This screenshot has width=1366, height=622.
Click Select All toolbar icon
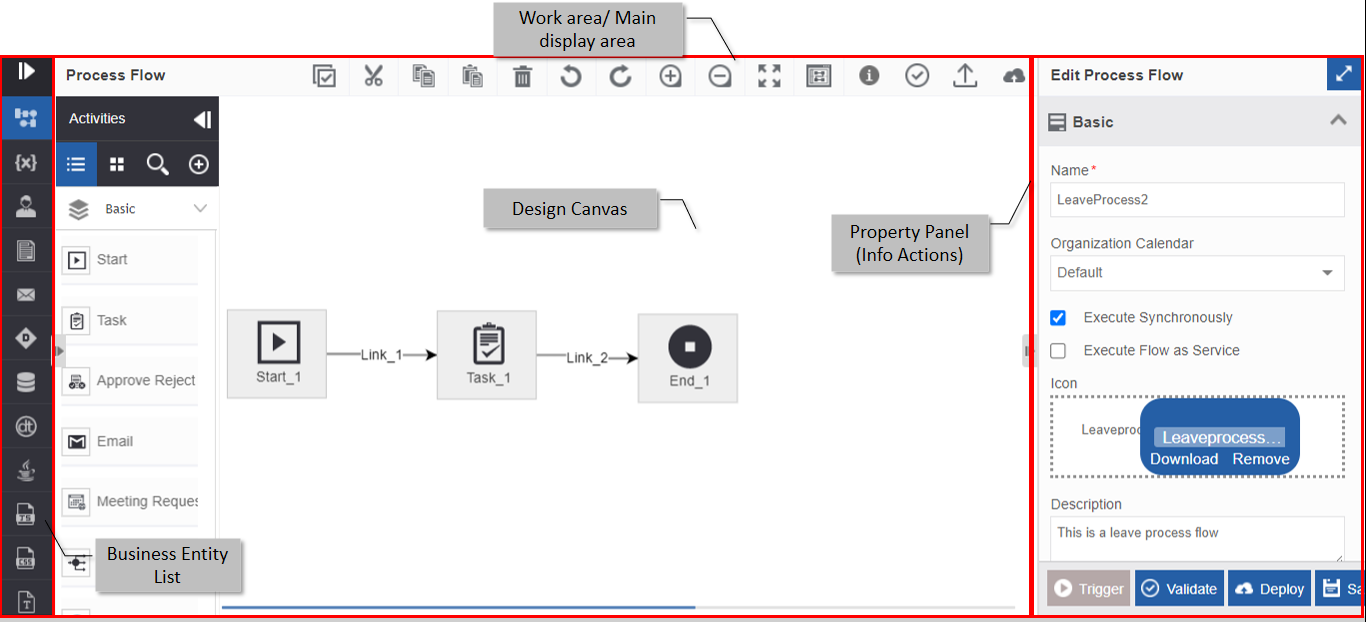324,76
